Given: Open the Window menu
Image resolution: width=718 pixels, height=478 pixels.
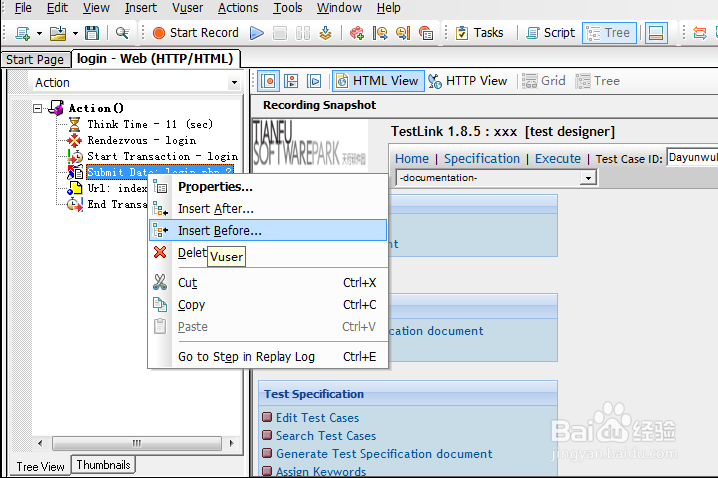Looking at the screenshot, I should pos(339,8).
